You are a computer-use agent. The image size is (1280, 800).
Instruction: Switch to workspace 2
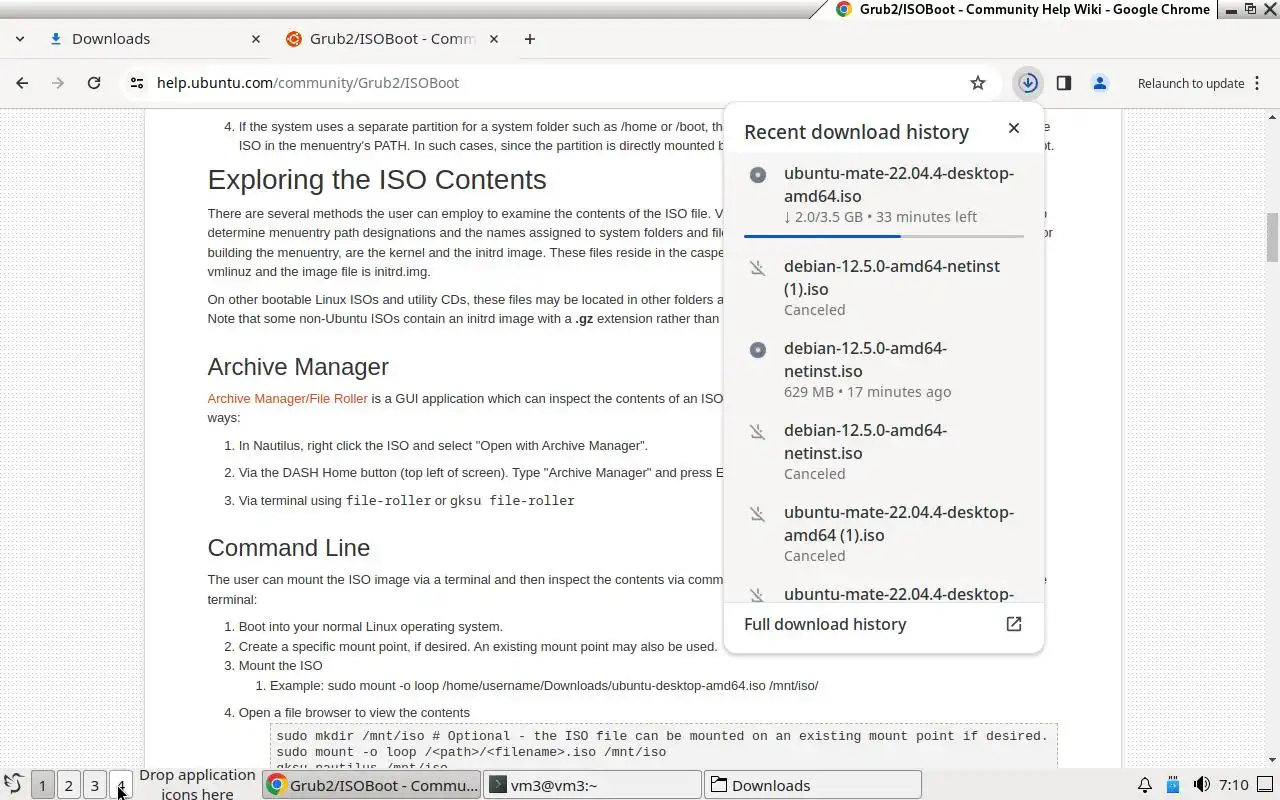click(x=68, y=785)
